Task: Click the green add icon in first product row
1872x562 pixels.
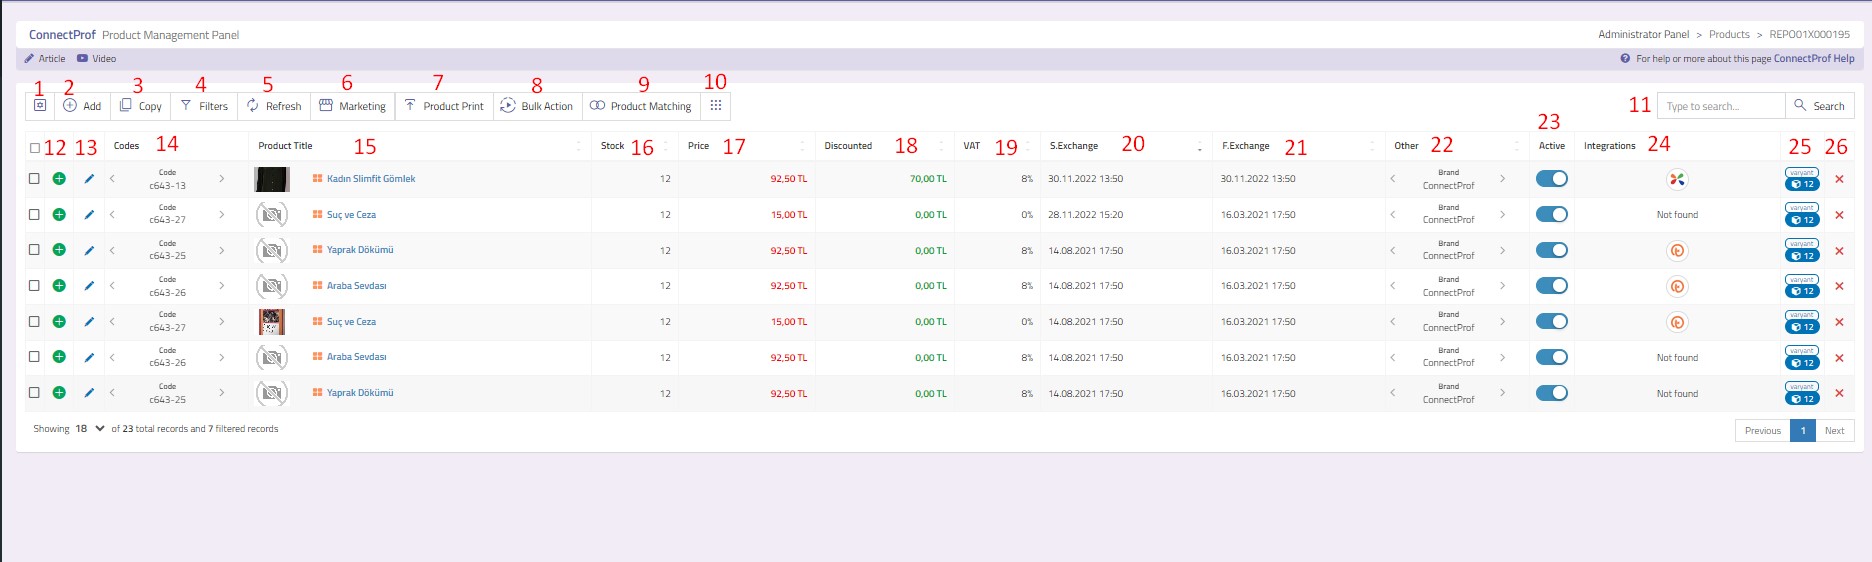Action: click(x=59, y=179)
